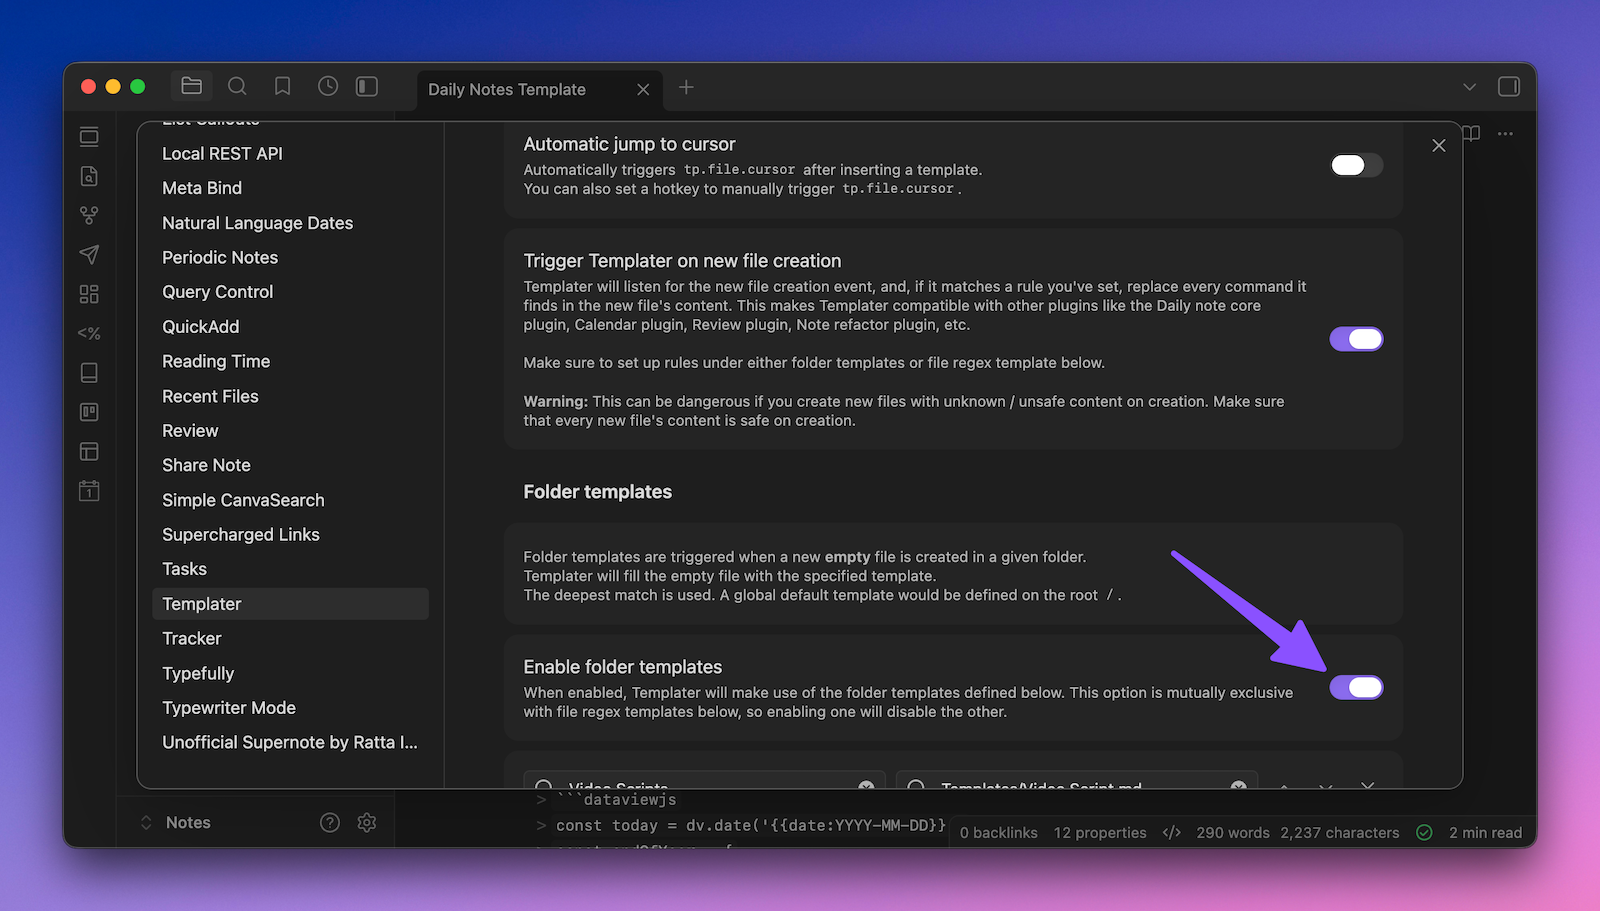The width and height of the screenshot is (1600, 911).
Task: Collapse the left sidebar with the panel icon
Action: tap(367, 86)
